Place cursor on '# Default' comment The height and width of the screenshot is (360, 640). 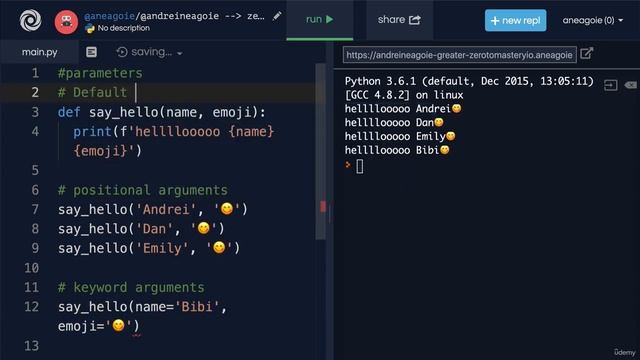coord(92,92)
